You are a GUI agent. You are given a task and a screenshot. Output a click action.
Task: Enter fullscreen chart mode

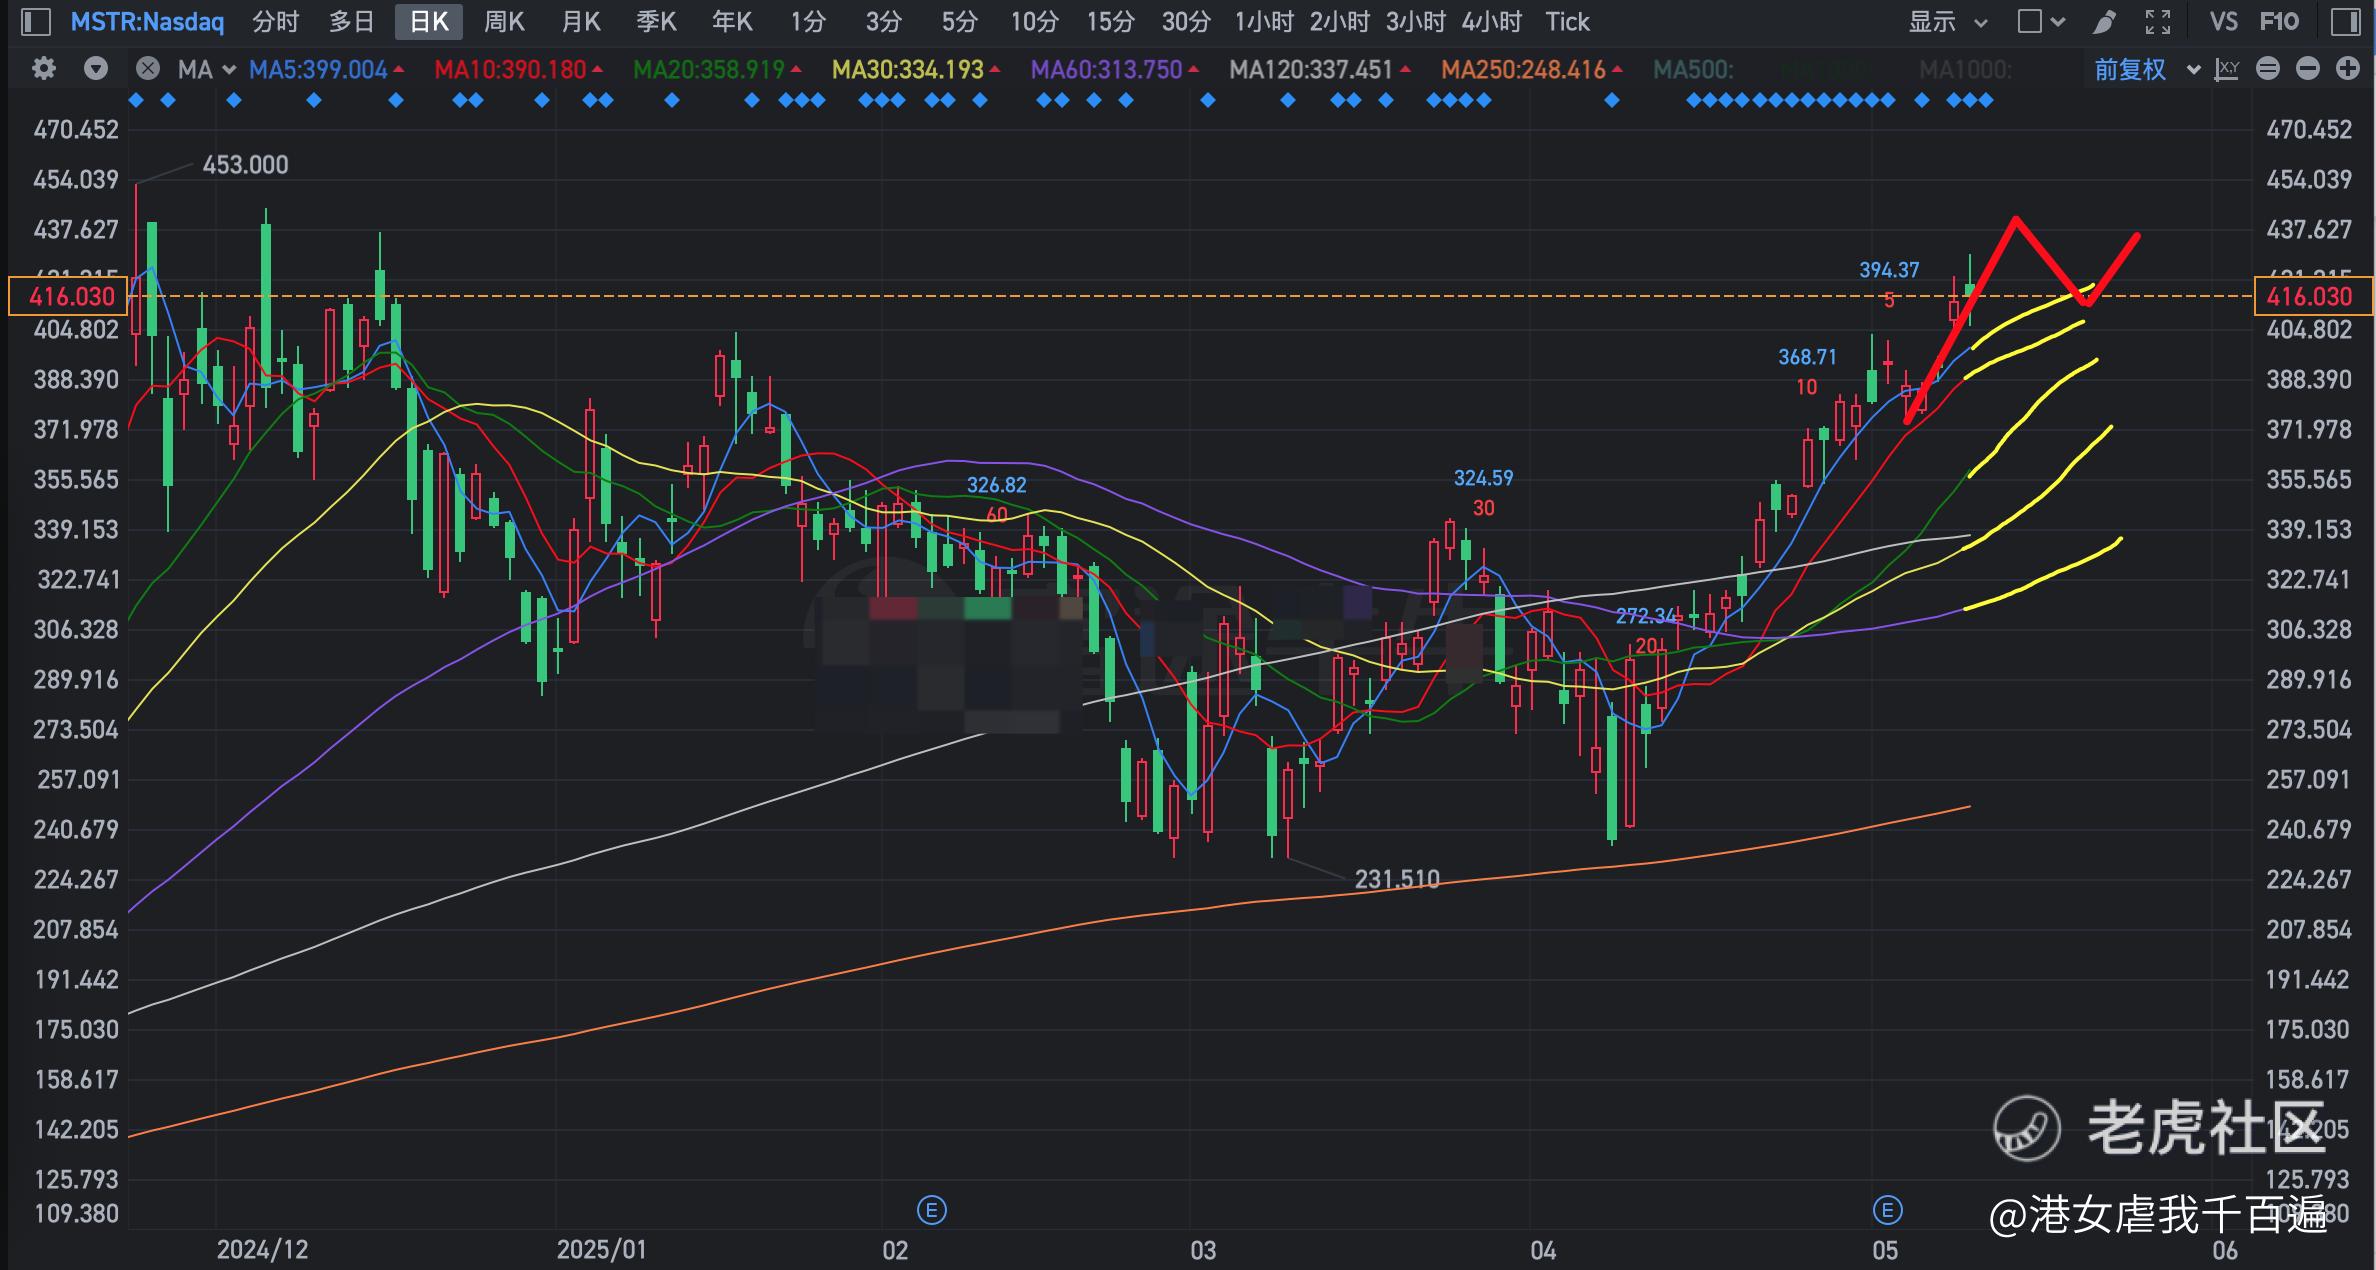(2158, 21)
